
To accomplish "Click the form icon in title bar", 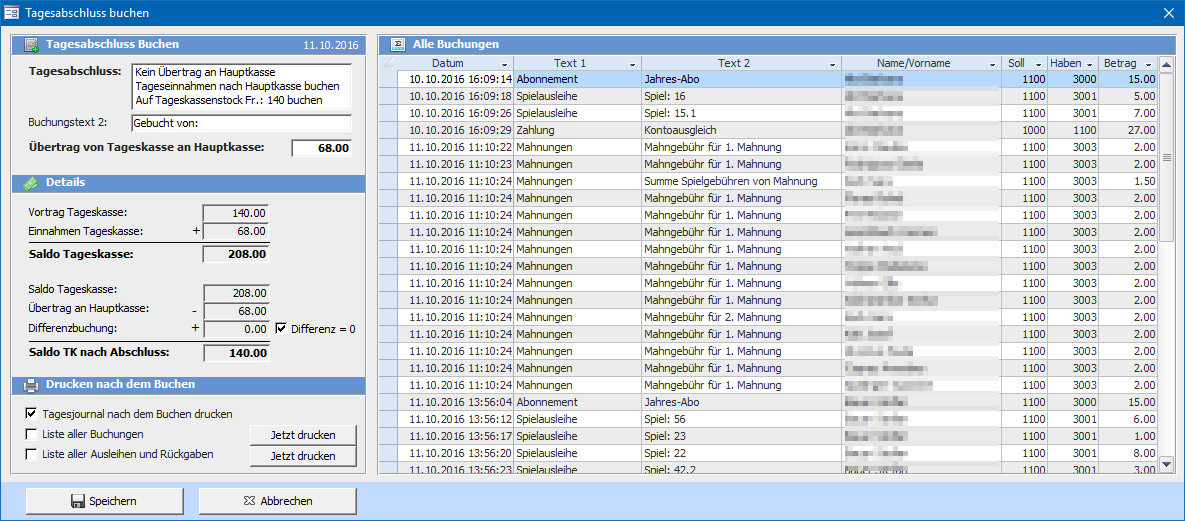I will pyautogui.click(x=12, y=13).
